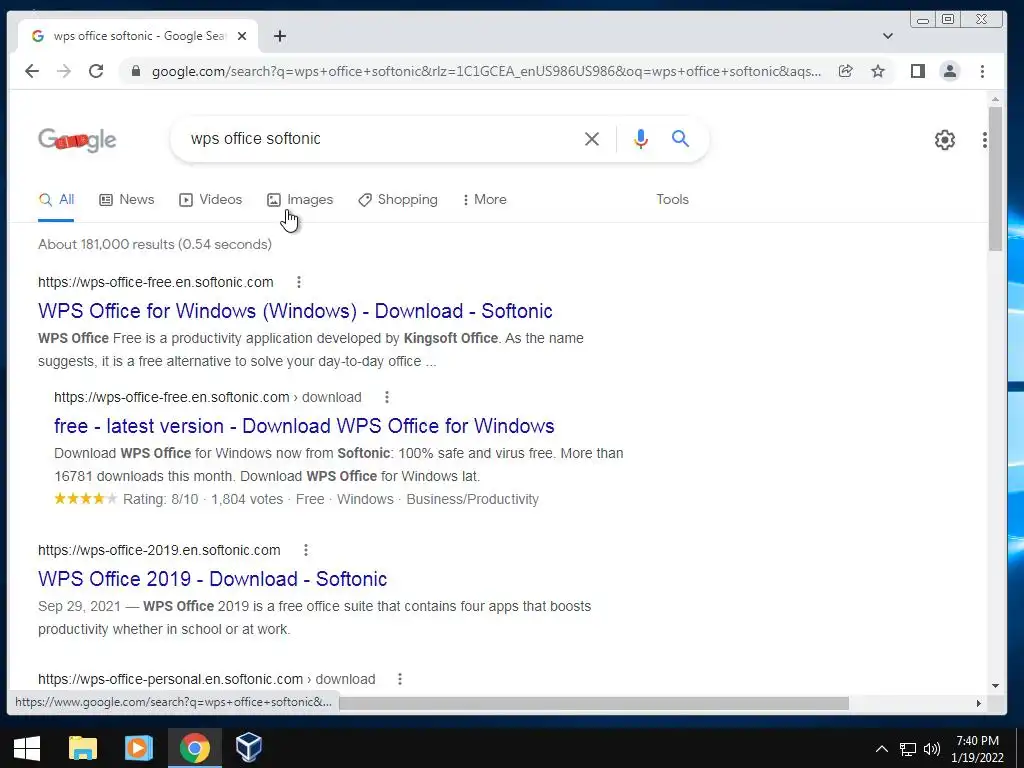The image size is (1024, 768).
Task: Open 'free - latest version - Download WPS Office' link
Action: tap(304, 426)
